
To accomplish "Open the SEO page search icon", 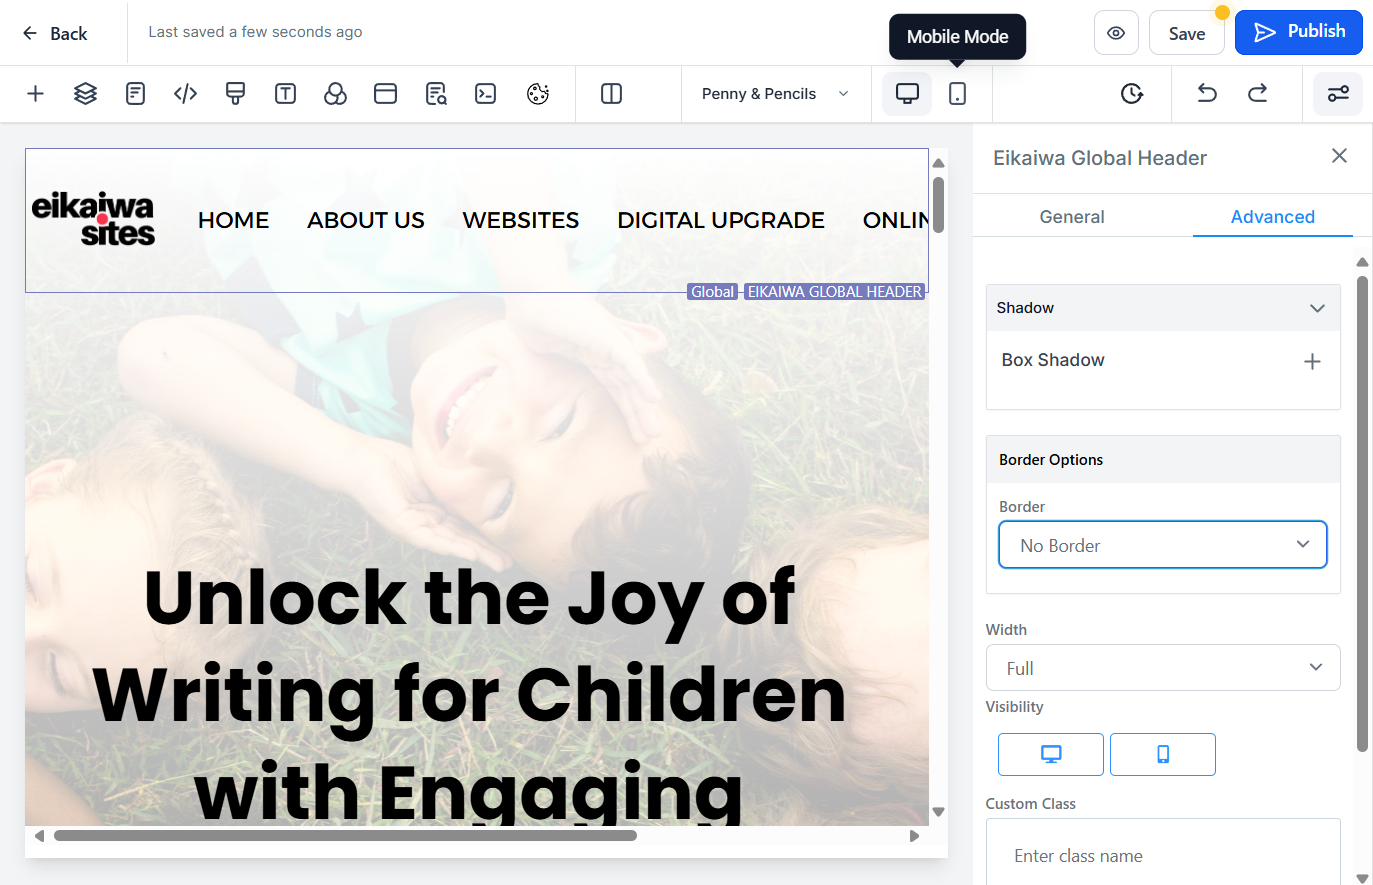I will [436, 94].
